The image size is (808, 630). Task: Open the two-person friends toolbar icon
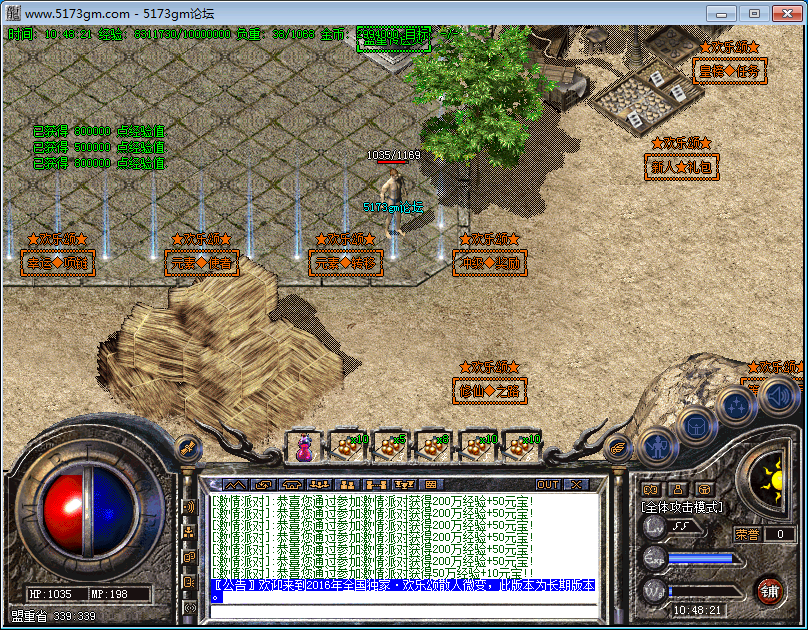pos(347,485)
